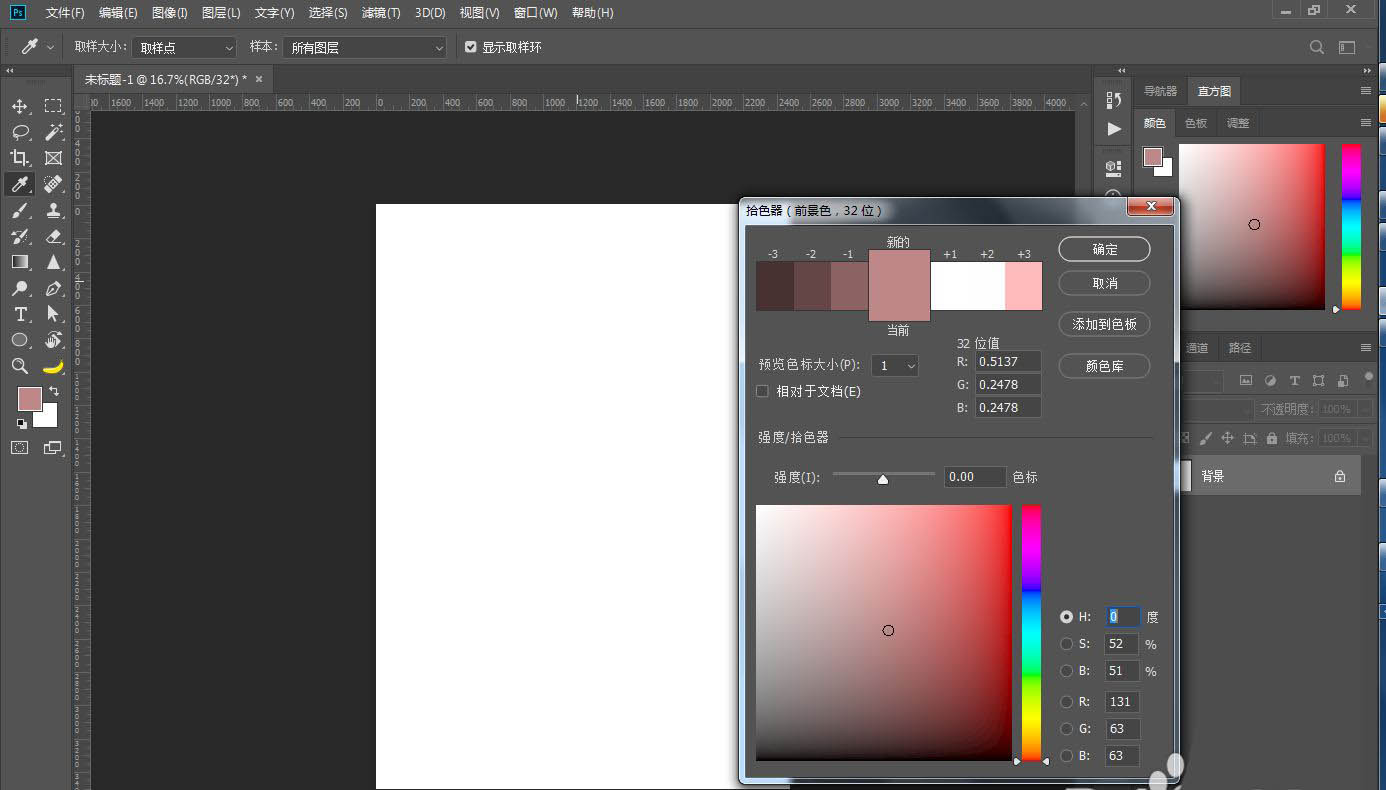1386x790 pixels.
Task: Reset to default black and white colors
Action: (x=22, y=423)
